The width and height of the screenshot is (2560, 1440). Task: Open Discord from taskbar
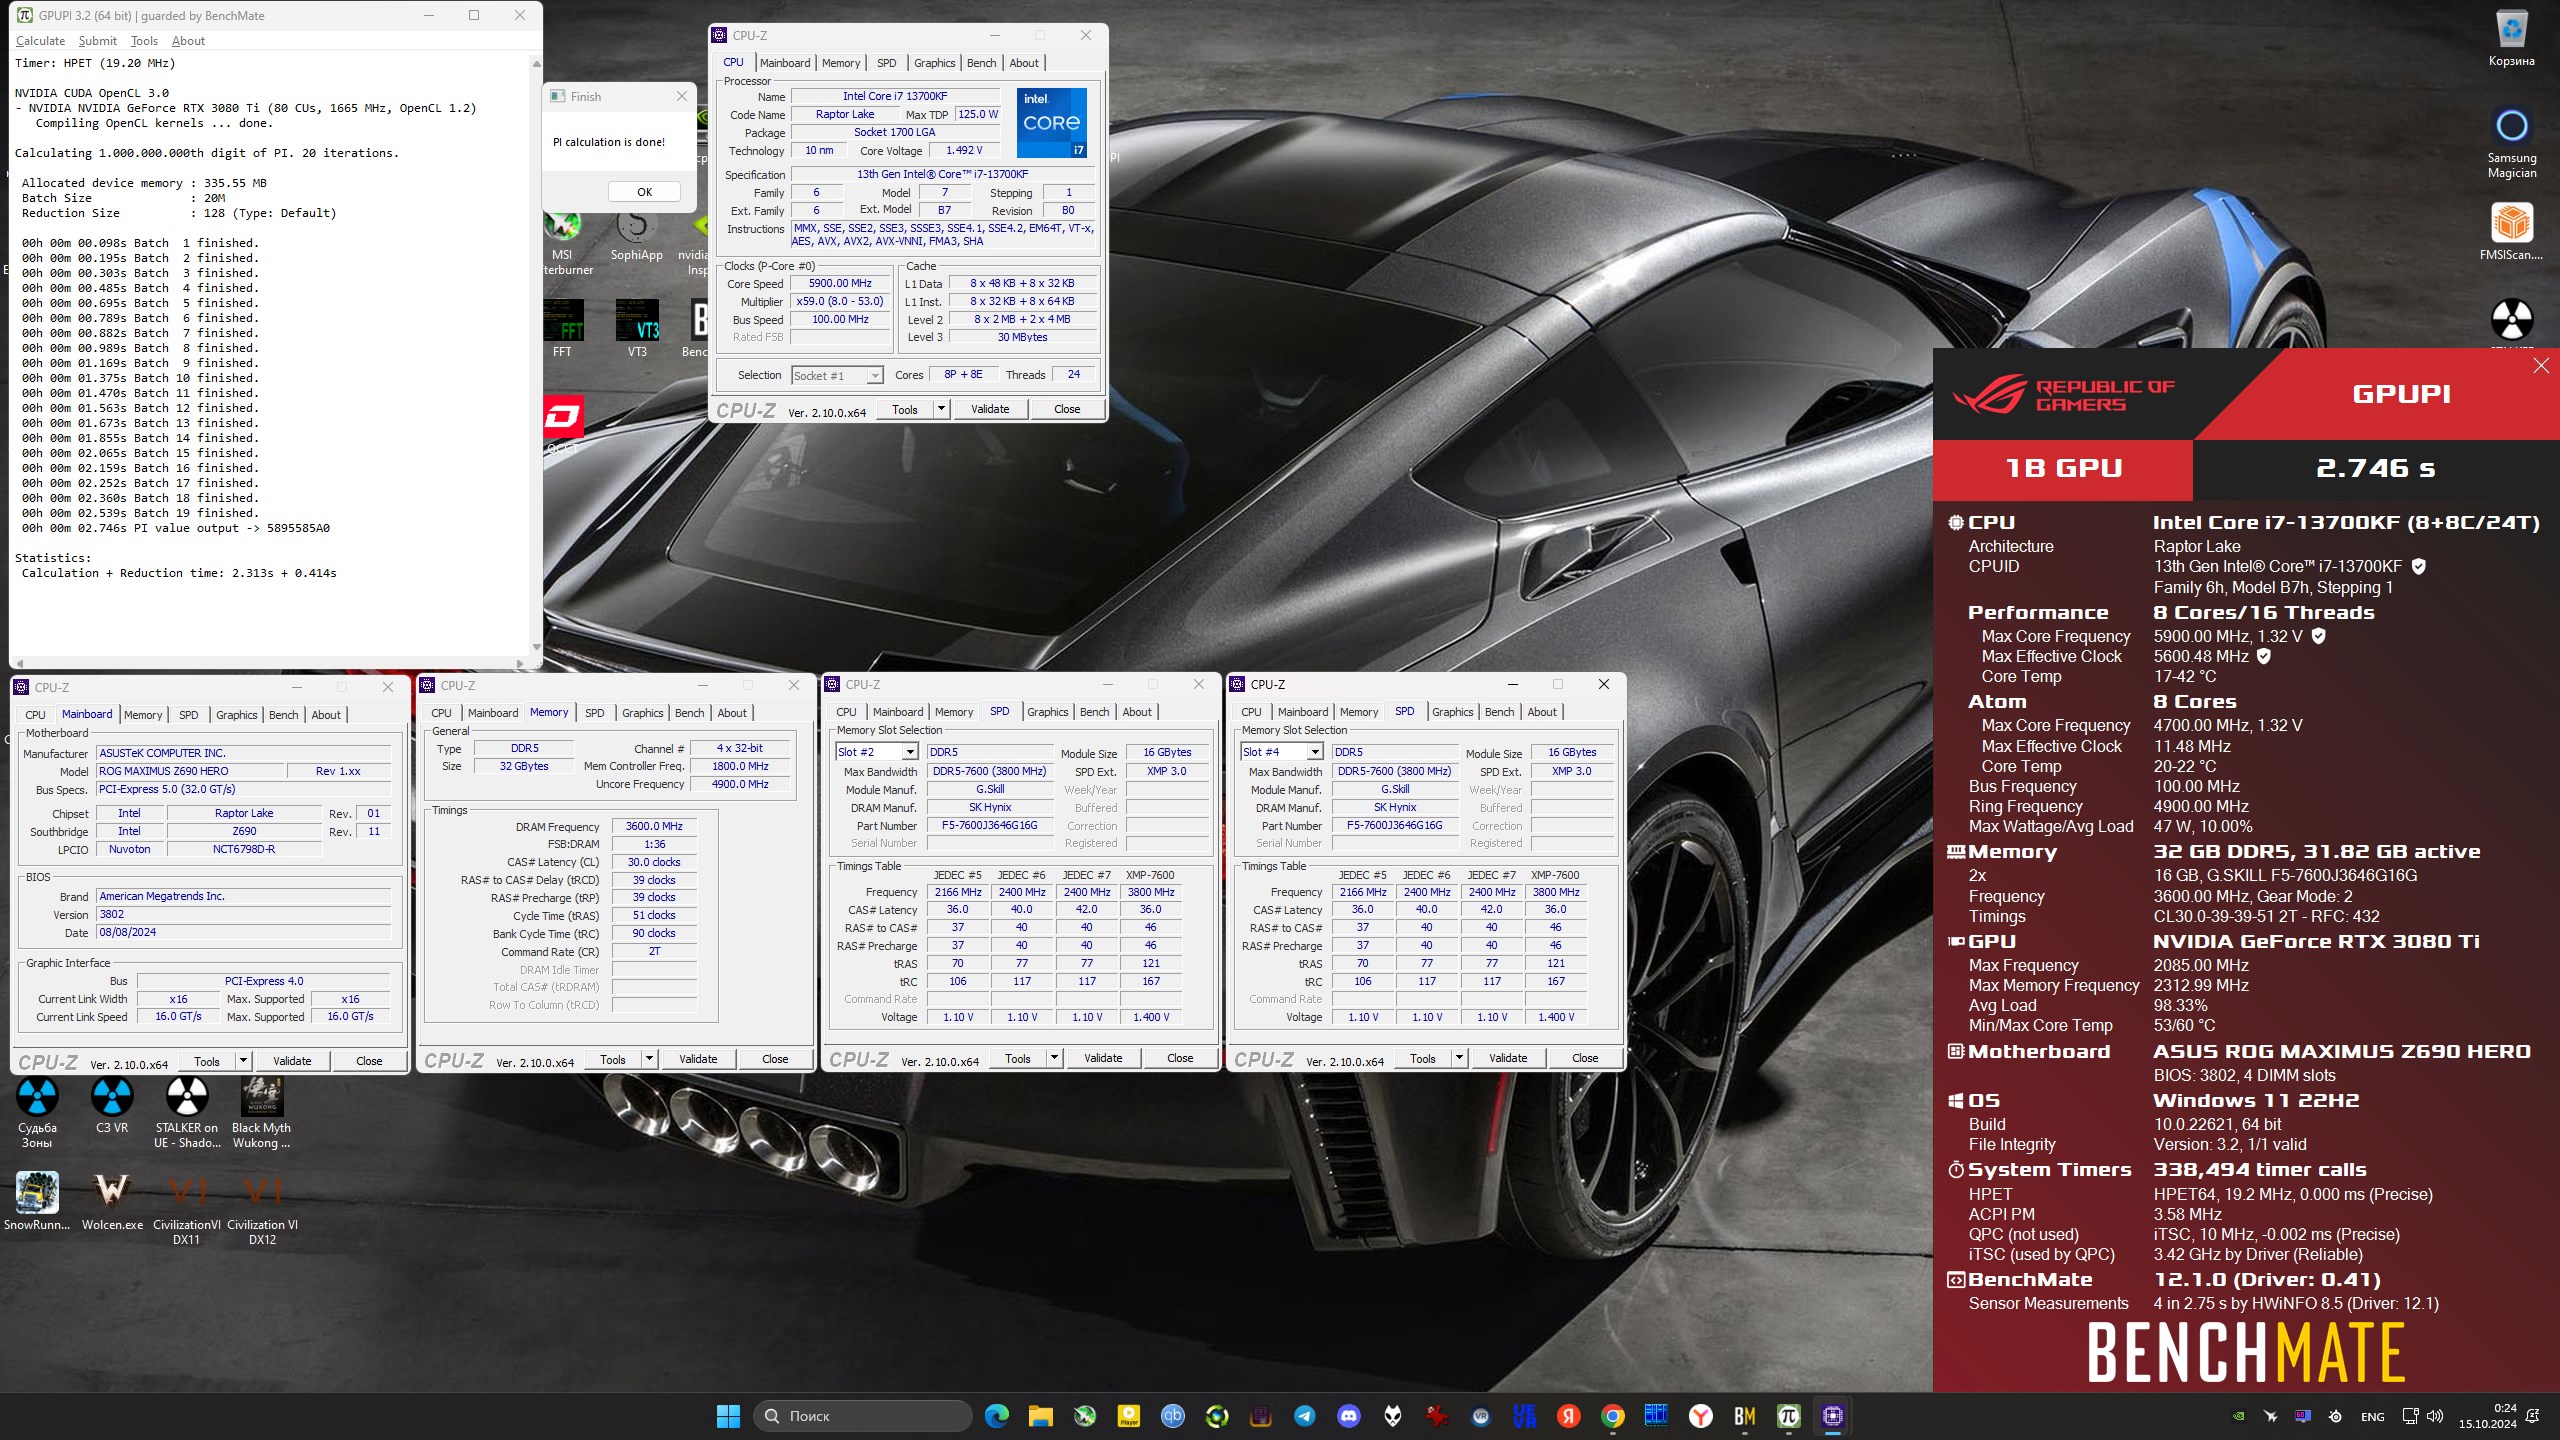click(x=1348, y=1416)
